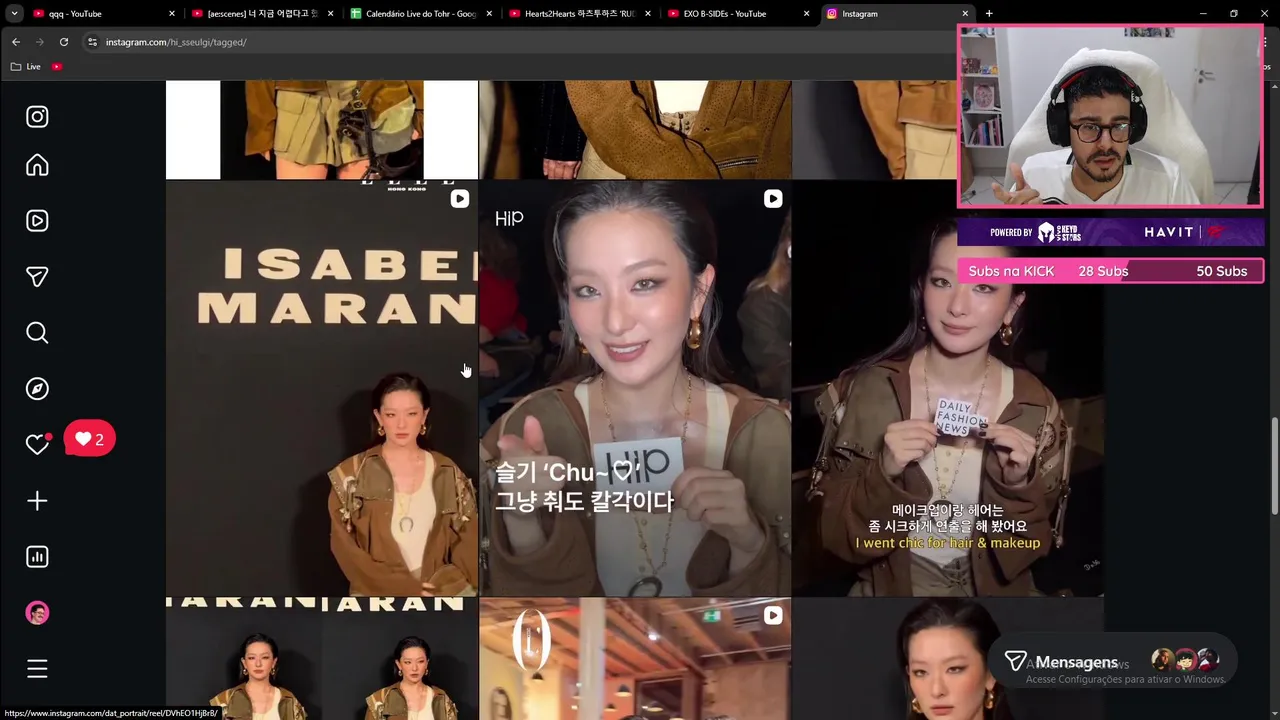The image size is (1280, 720).
Task: Open the restaurant interior reel thumbnail
Action: pos(635,659)
